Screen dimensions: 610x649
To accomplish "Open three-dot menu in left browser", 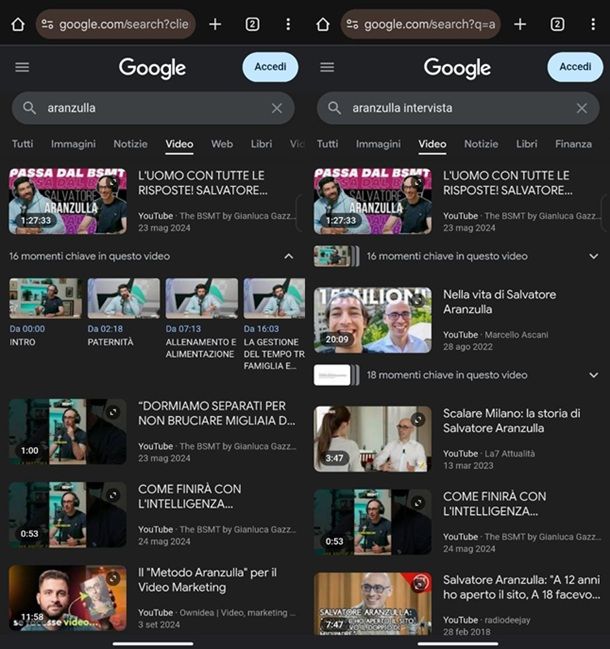I will click(288, 24).
